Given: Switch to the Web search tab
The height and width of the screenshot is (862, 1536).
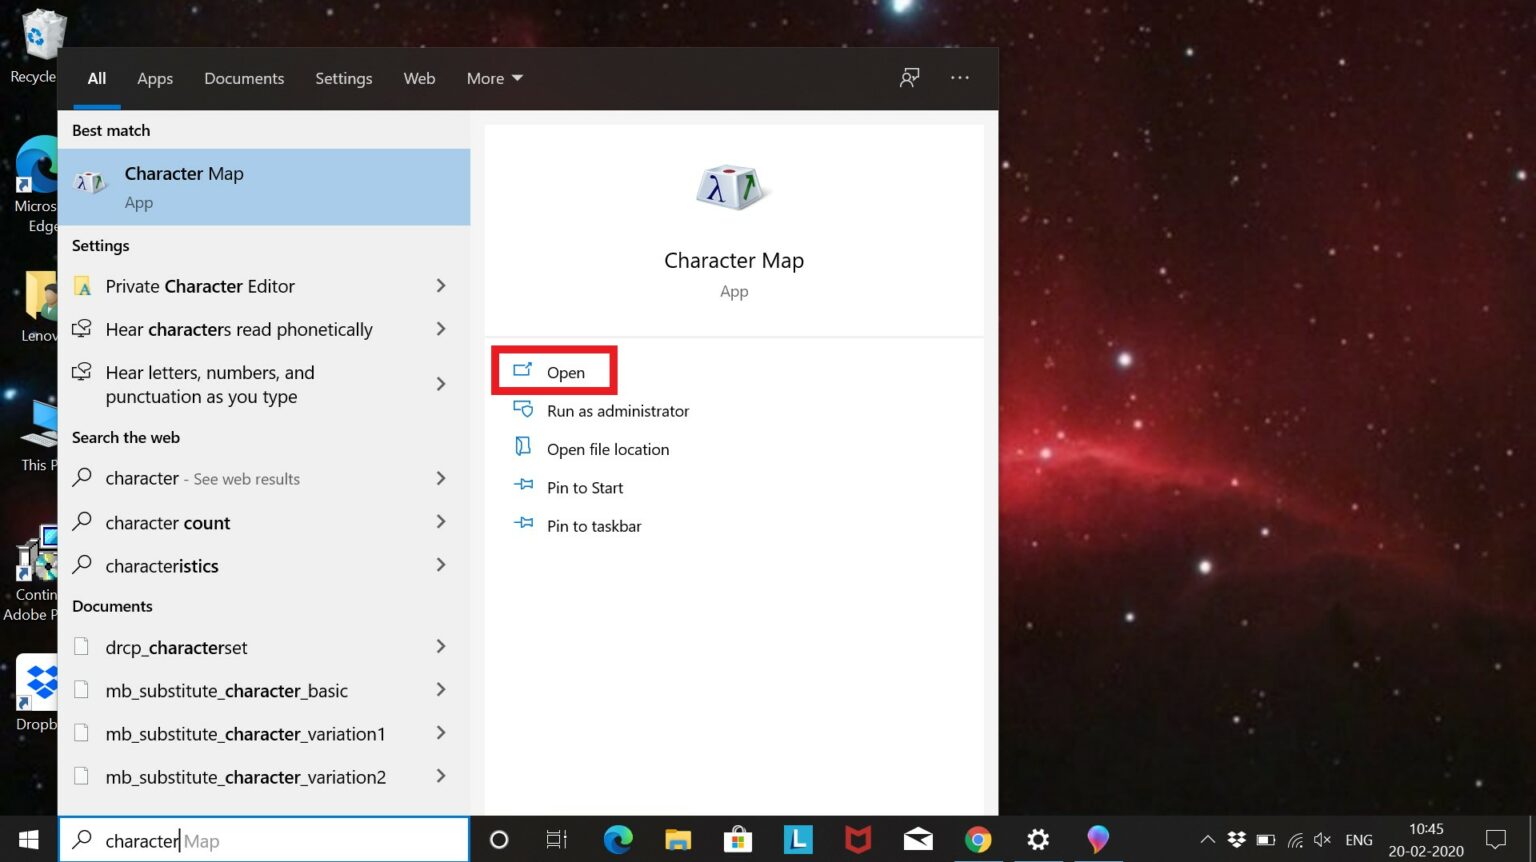Looking at the screenshot, I should 419,78.
